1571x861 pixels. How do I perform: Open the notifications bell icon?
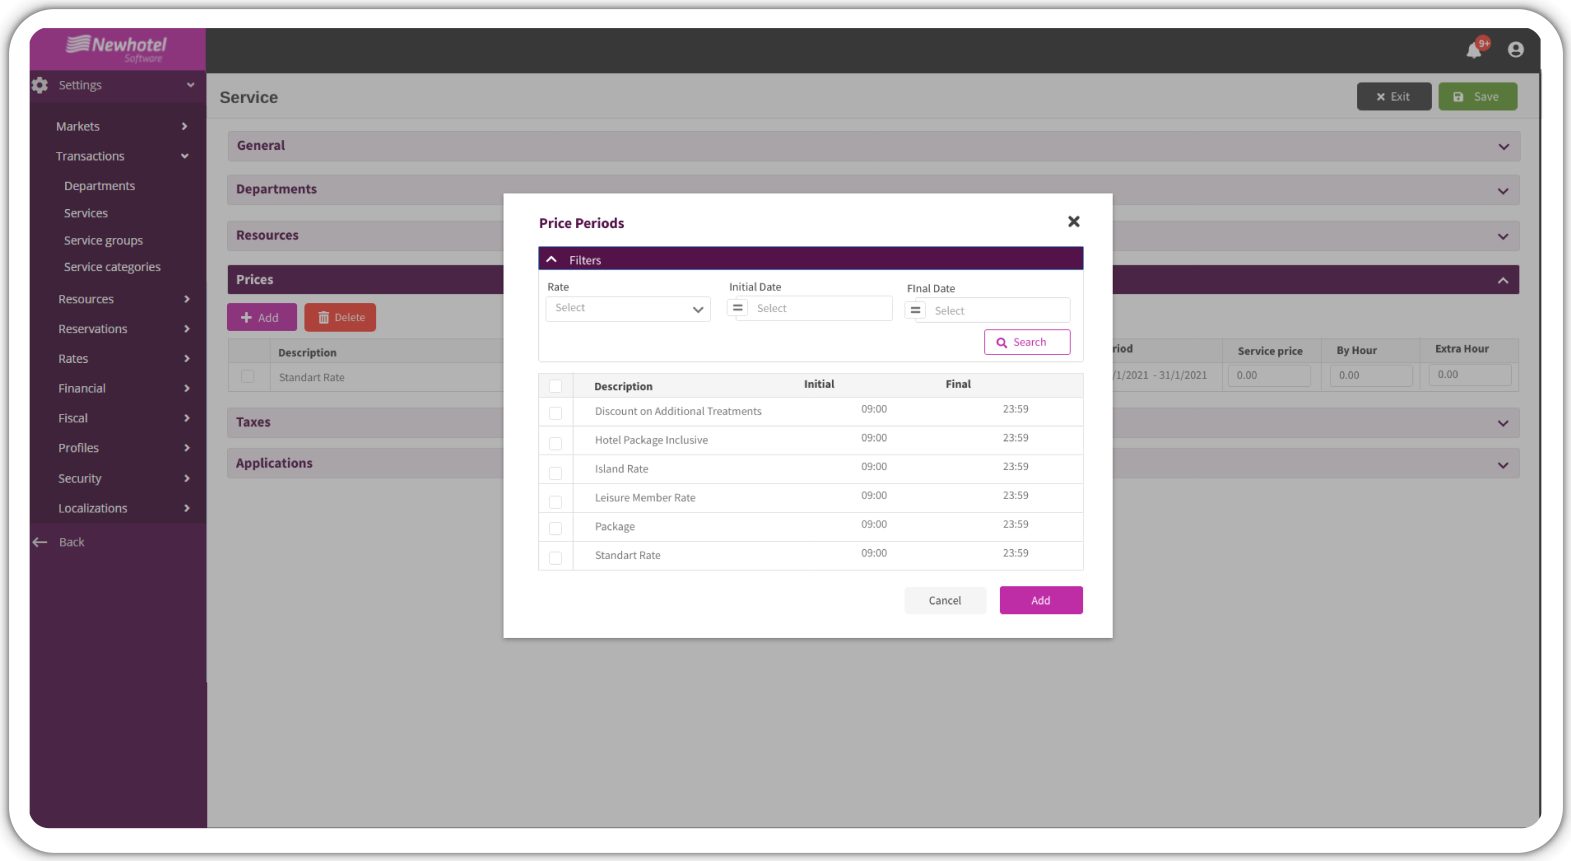pyautogui.click(x=1475, y=49)
